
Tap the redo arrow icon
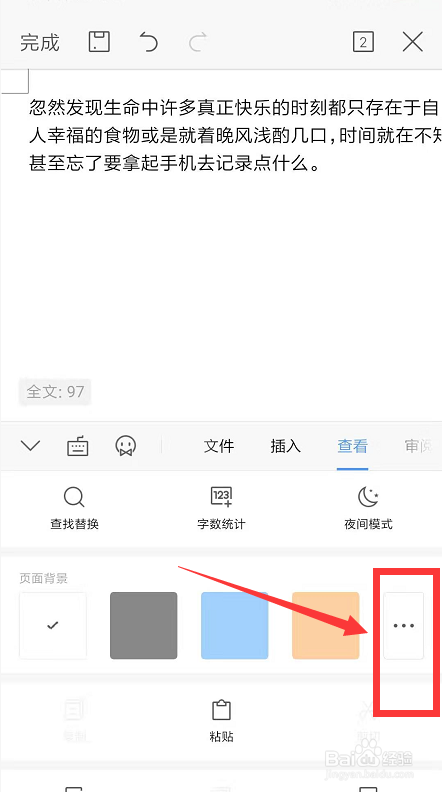[198, 42]
